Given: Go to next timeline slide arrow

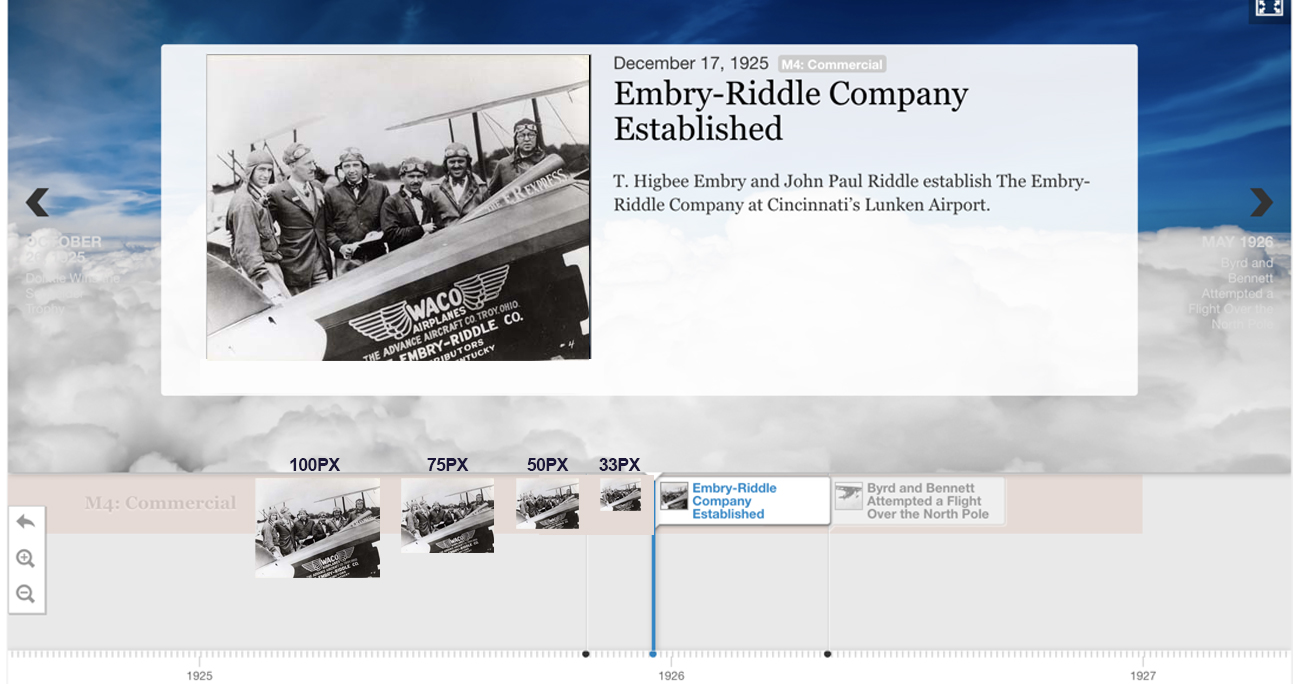Looking at the screenshot, I should pos(1261,203).
